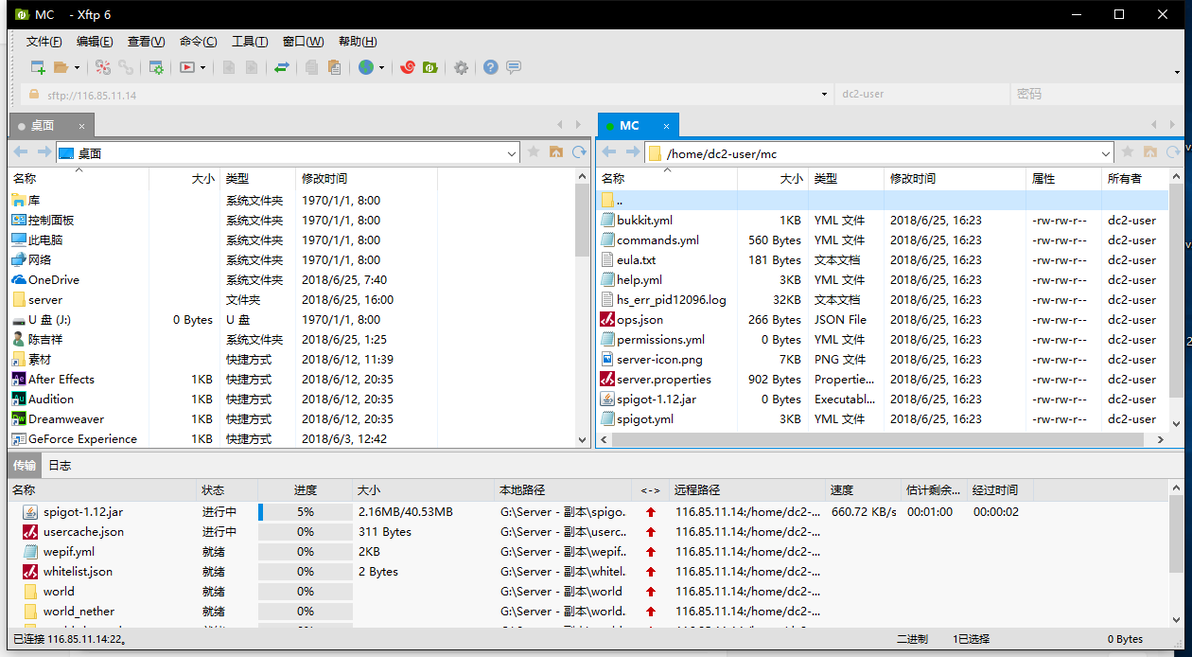Click the chat feedback bubble icon
Viewport: 1192px width, 657px height.
click(x=514, y=68)
